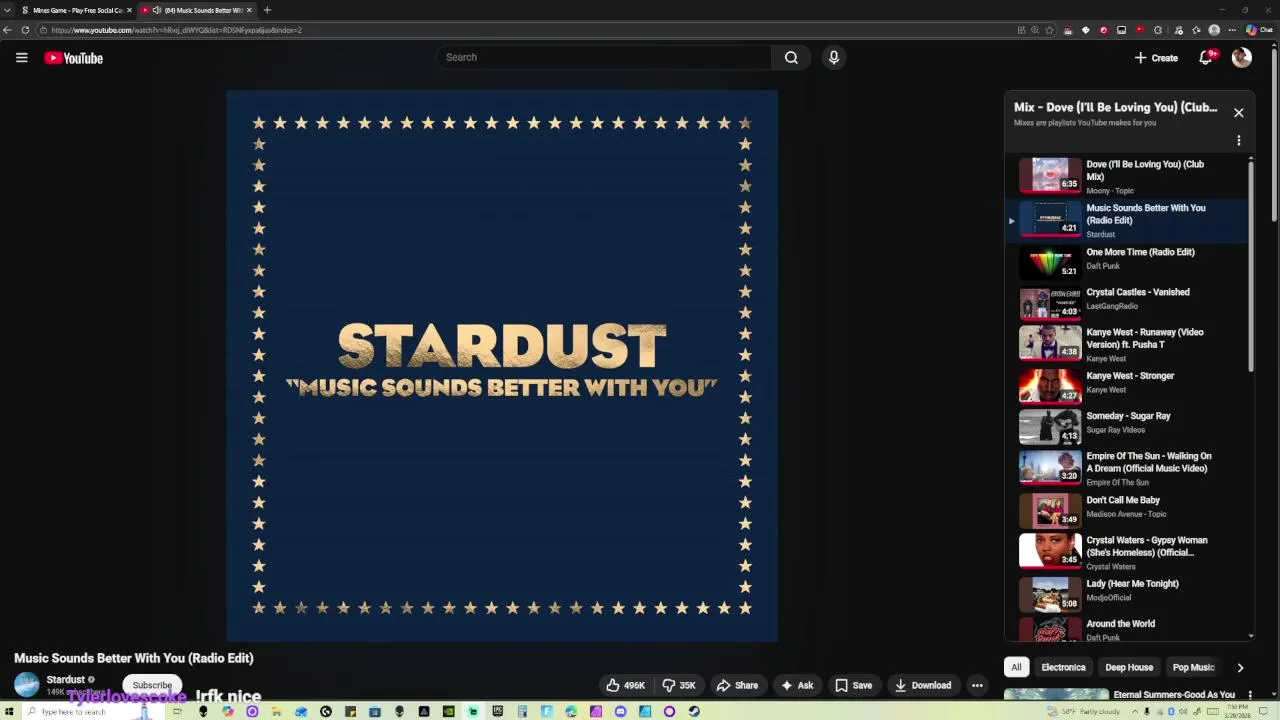
Task: Click the search magnifier button
Action: (791, 57)
